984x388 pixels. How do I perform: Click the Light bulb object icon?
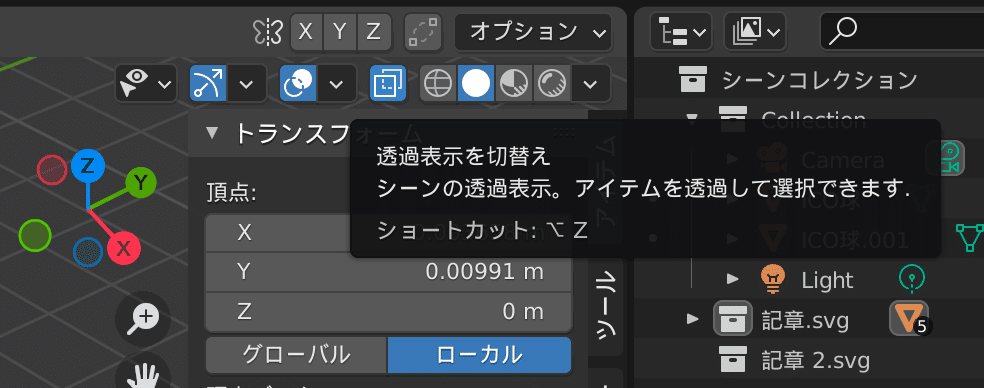tap(773, 279)
